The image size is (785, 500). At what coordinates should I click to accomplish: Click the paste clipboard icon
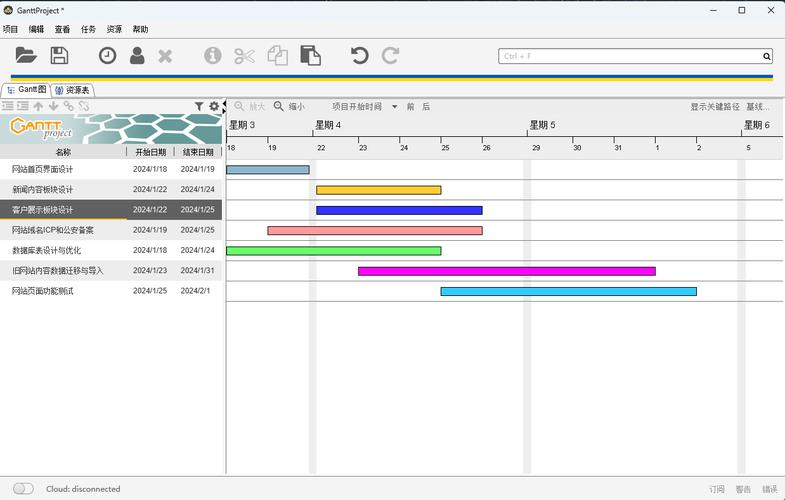tap(310, 56)
